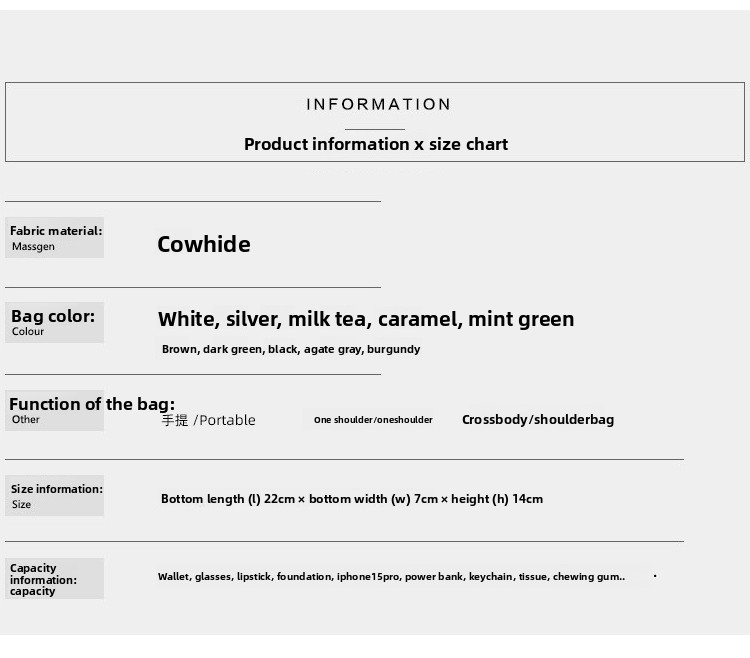Click the Size information label box
This screenshot has width=750, height=658.
pos(55,496)
